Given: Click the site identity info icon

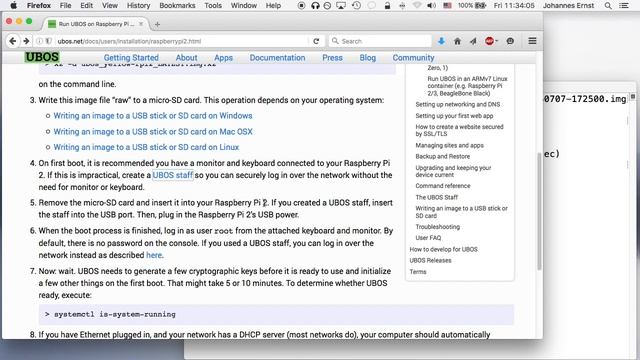Looking at the screenshot, I should point(40,41).
